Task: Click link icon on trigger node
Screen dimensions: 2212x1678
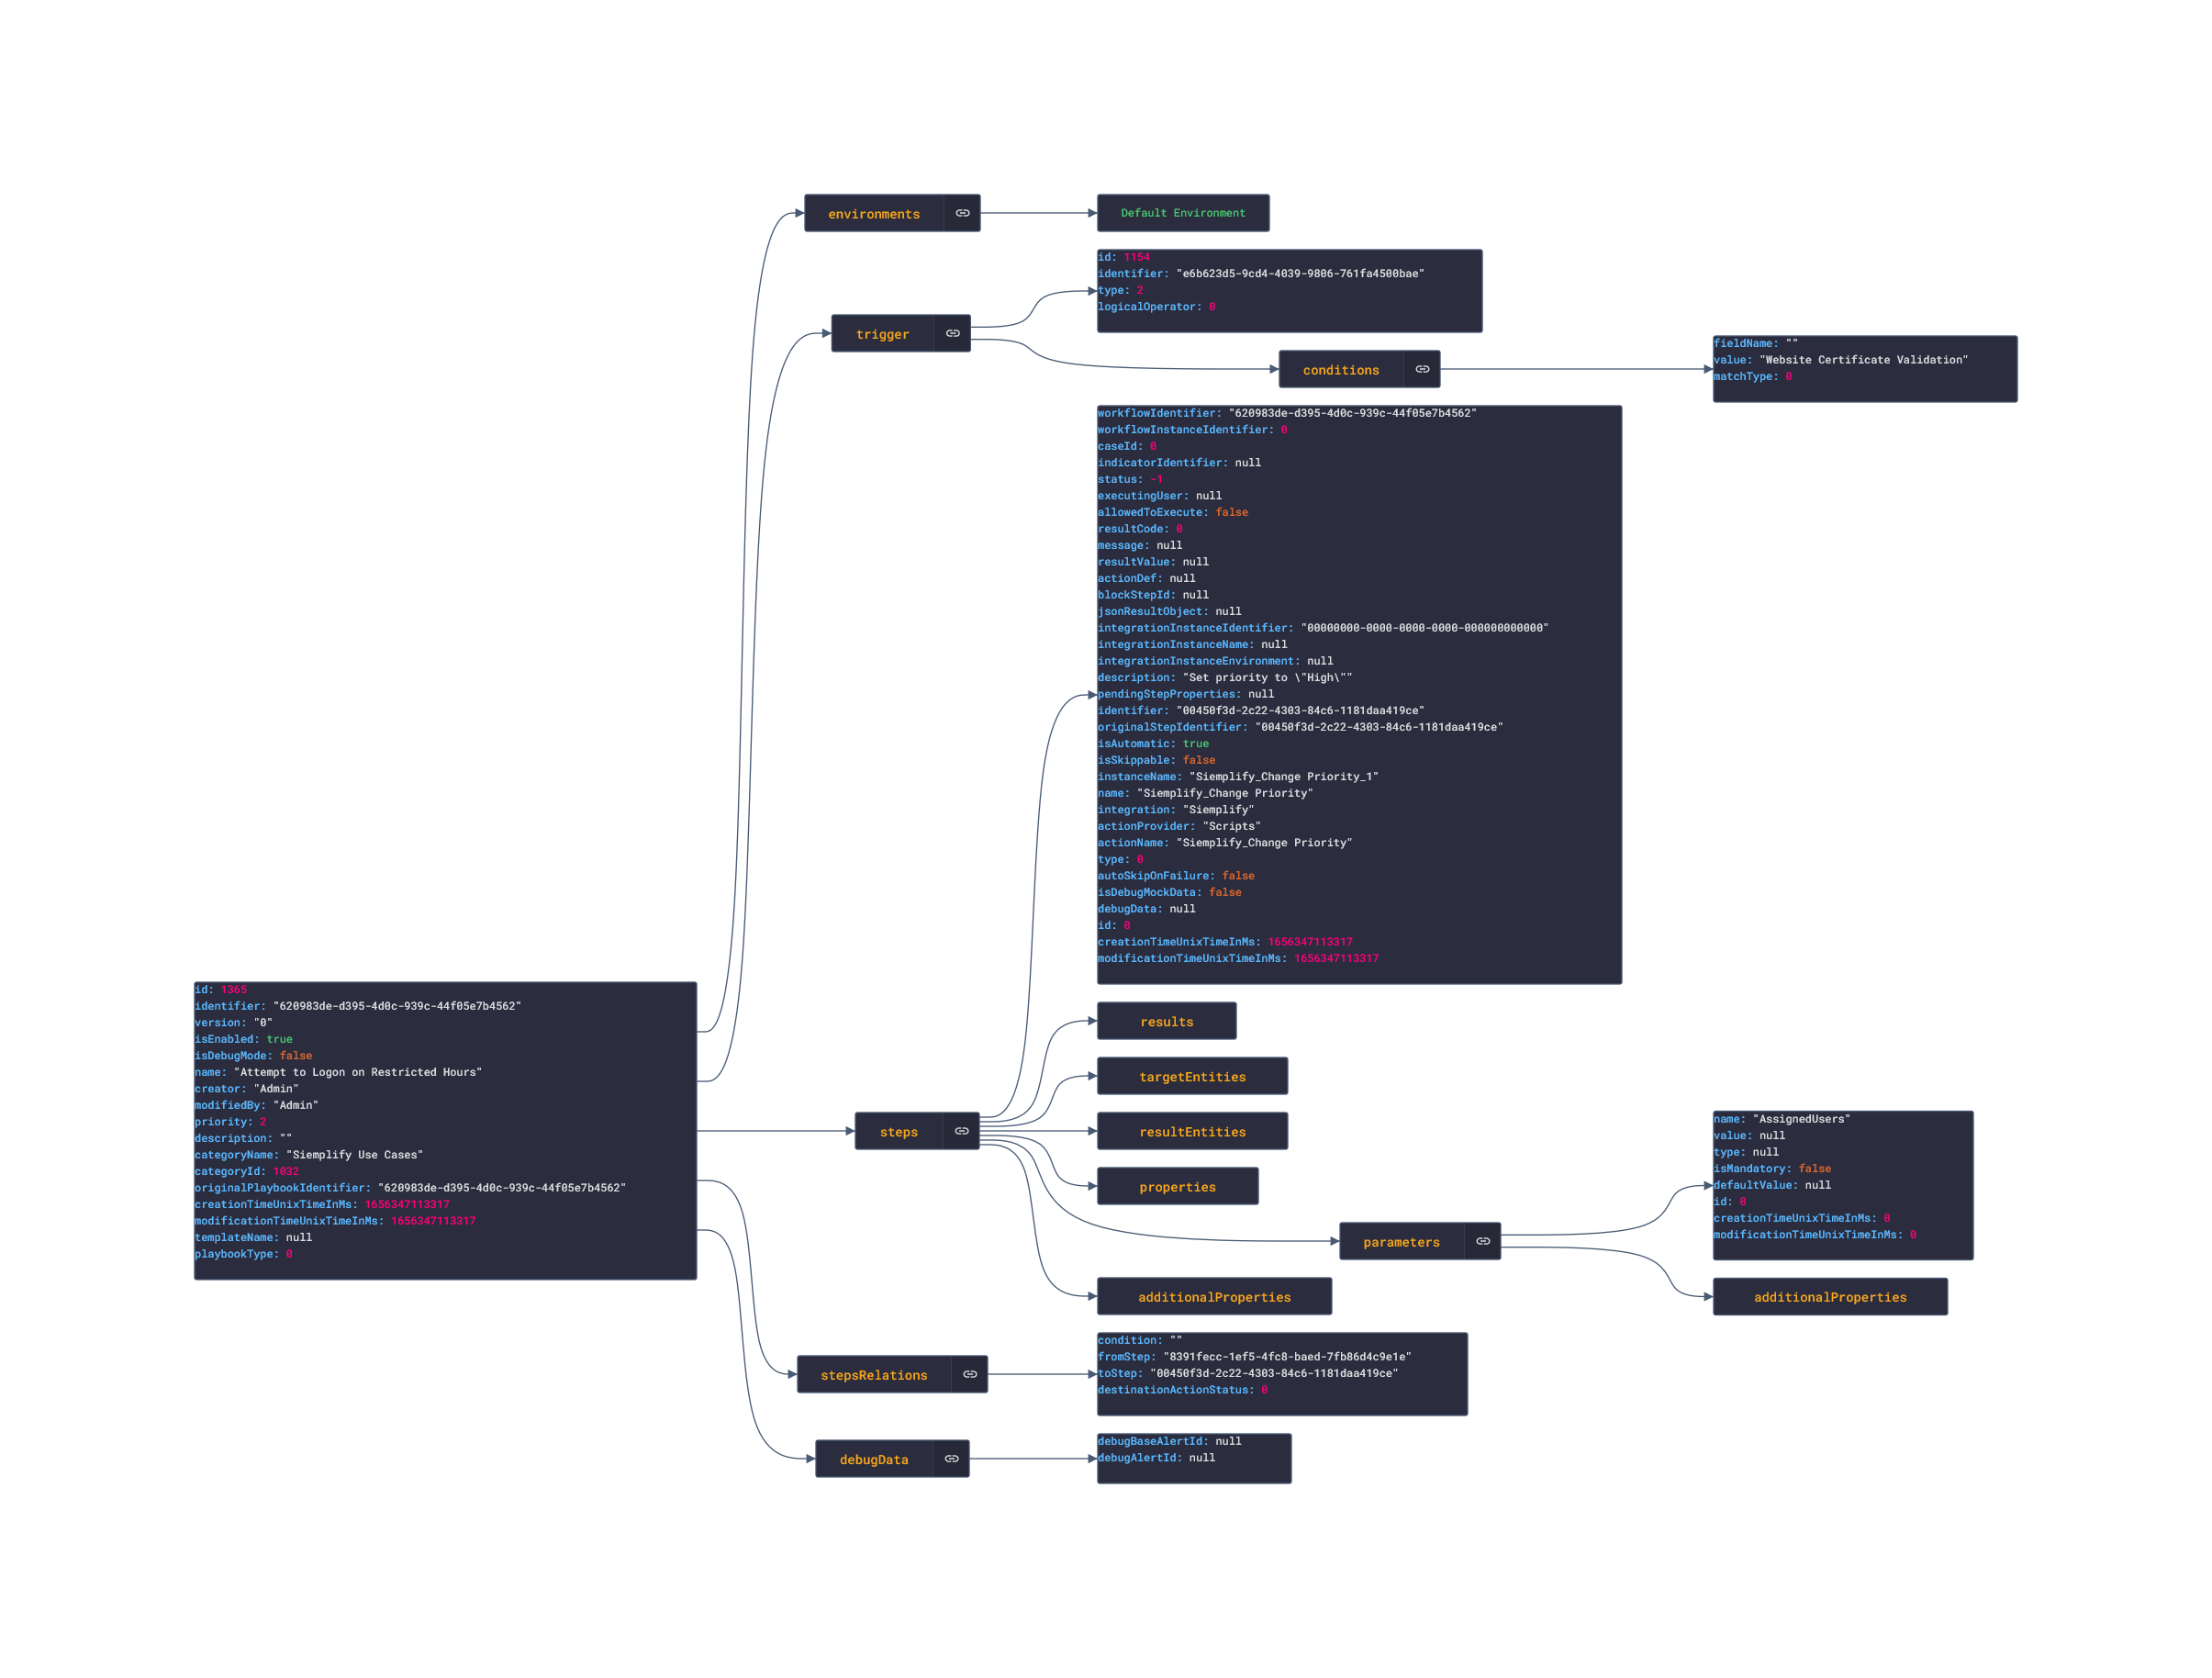Action: [x=952, y=334]
